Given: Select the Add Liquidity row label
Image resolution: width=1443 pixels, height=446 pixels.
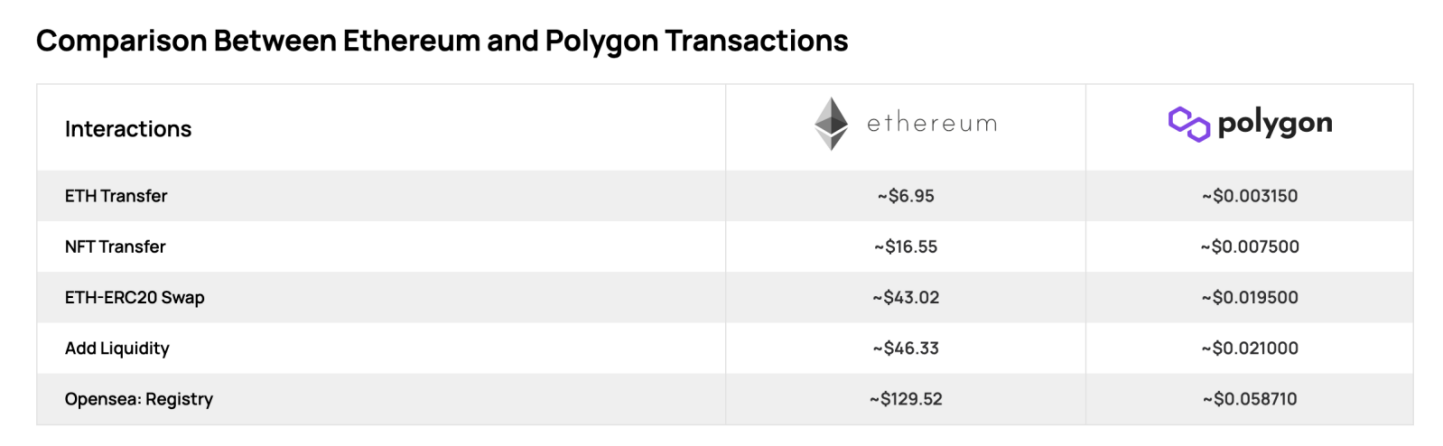Looking at the screenshot, I should click(x=117, y=349).
